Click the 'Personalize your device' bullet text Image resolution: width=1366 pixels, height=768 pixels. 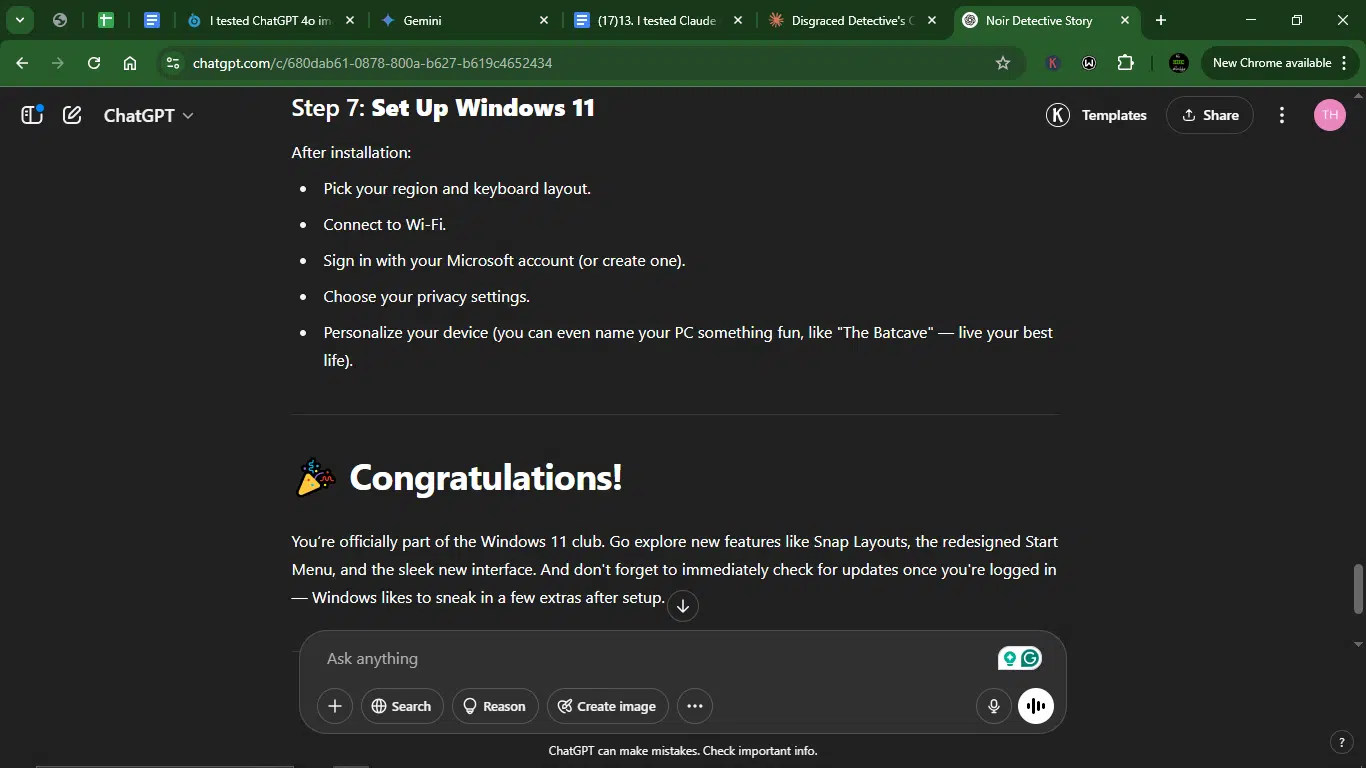(x=688, y=346)
